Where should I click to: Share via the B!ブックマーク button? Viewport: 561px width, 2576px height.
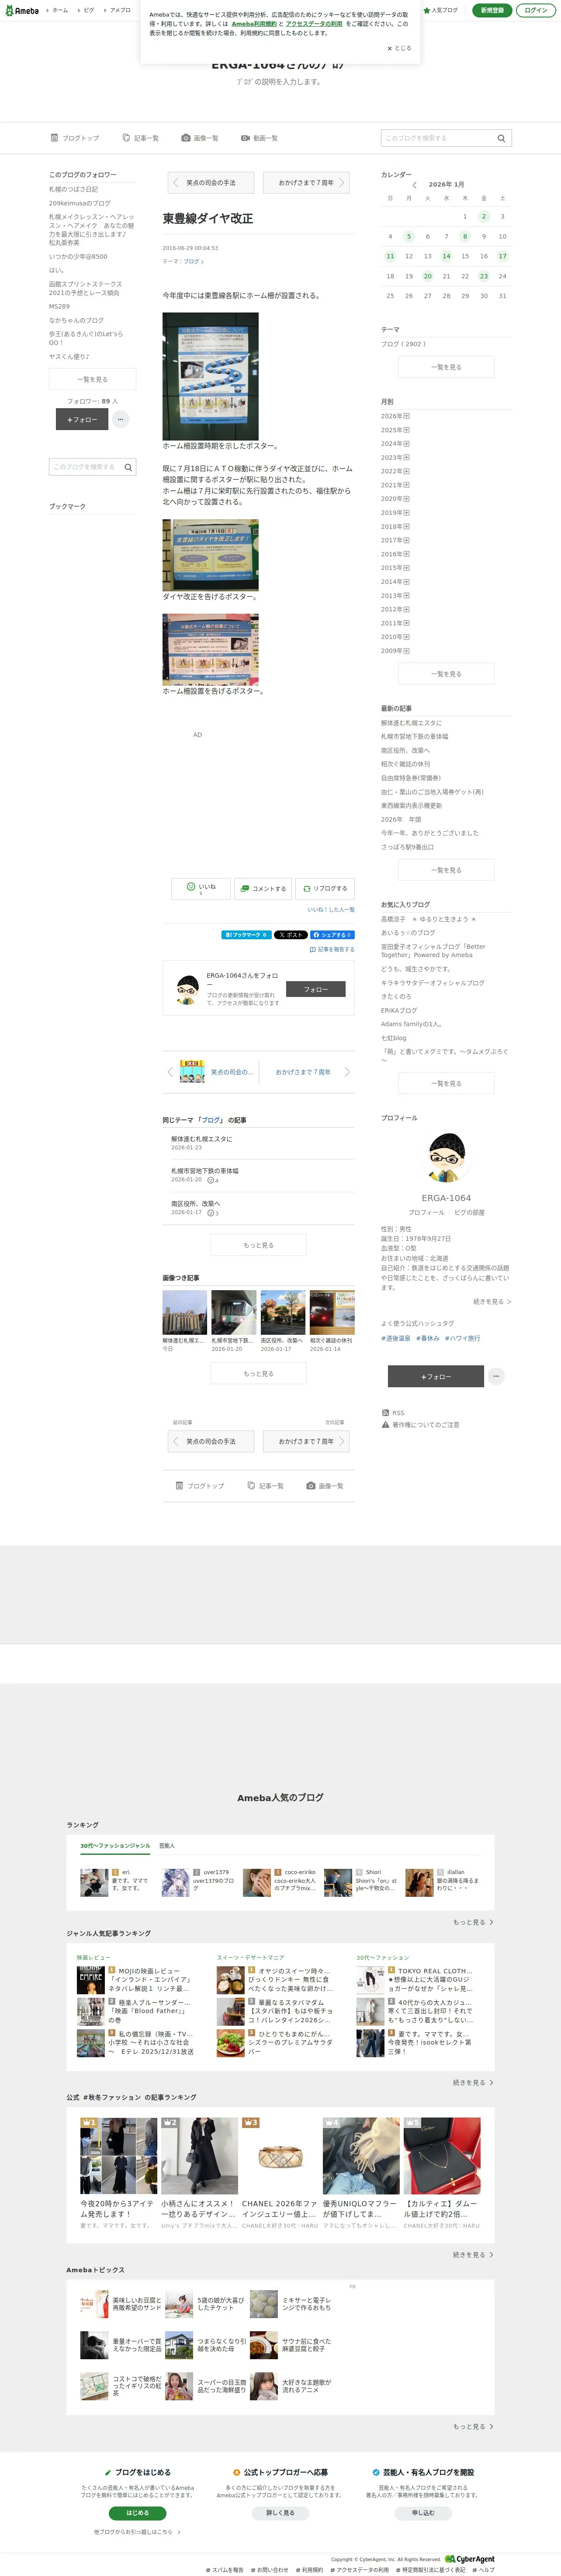[x=246, y=935]
